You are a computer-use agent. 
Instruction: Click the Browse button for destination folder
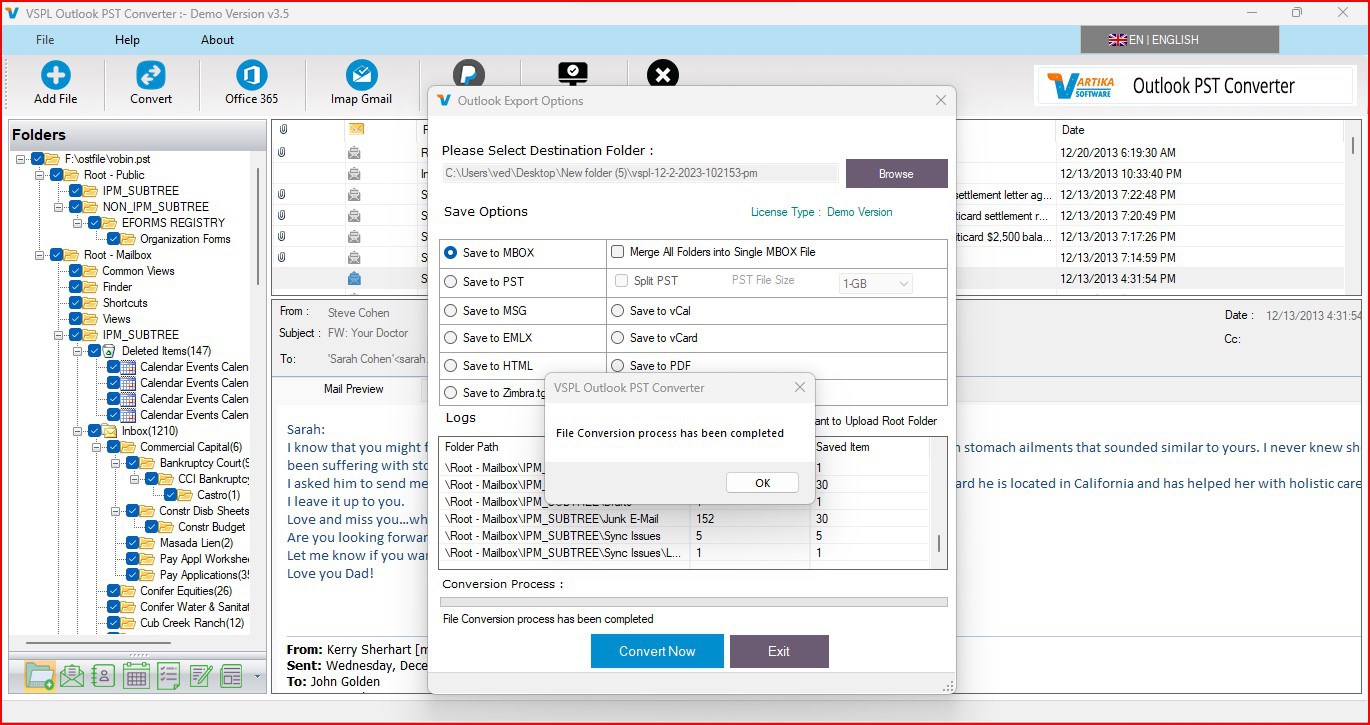pyautogui.click(x=896, y=173)
